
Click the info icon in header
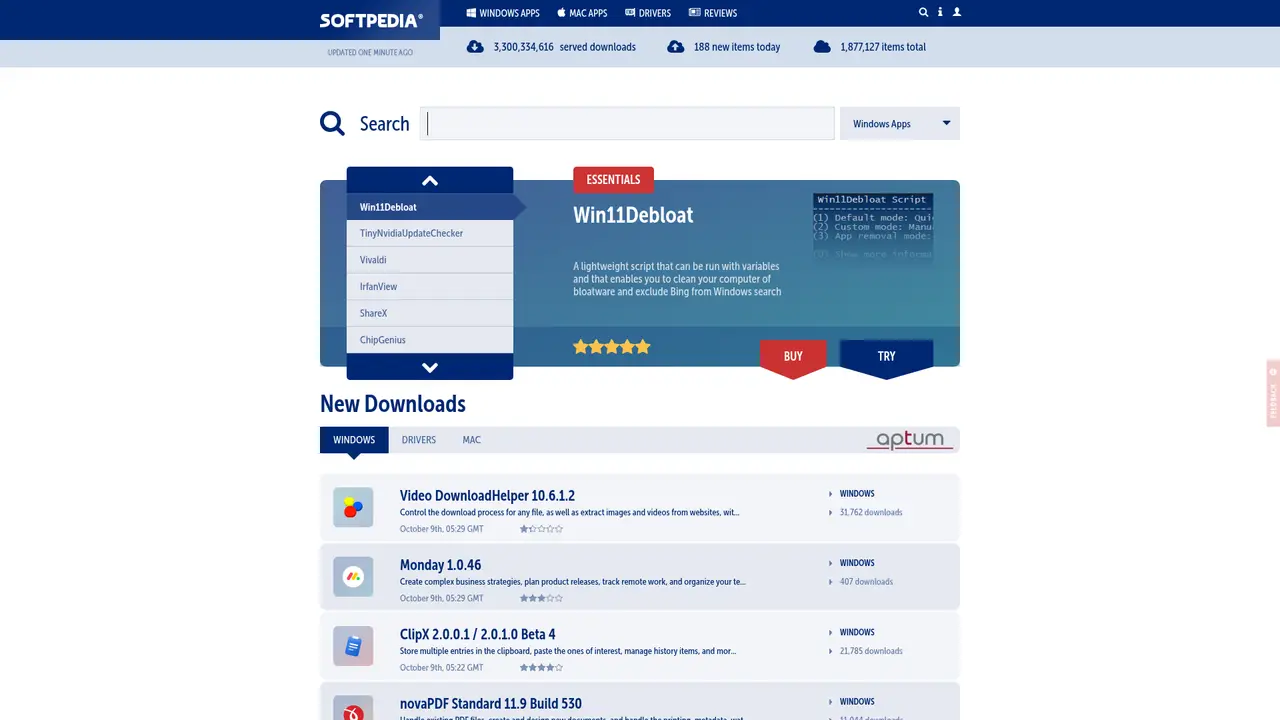[x=940, y=13]
